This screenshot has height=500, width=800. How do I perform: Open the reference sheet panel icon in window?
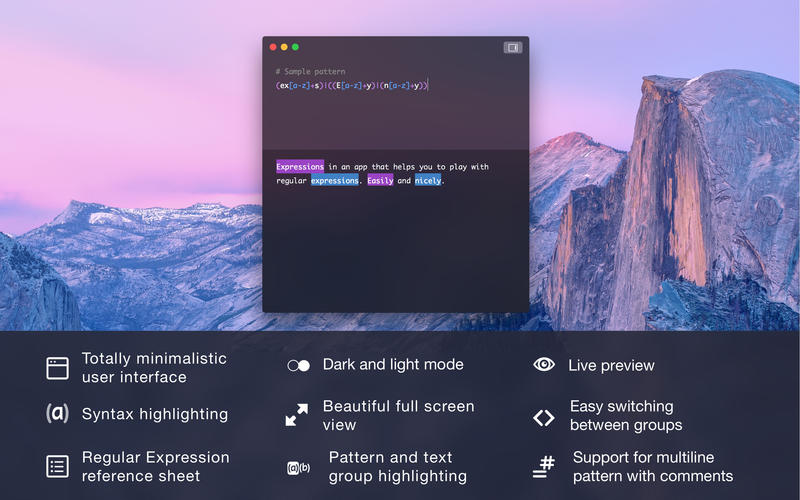pos(513,47)
